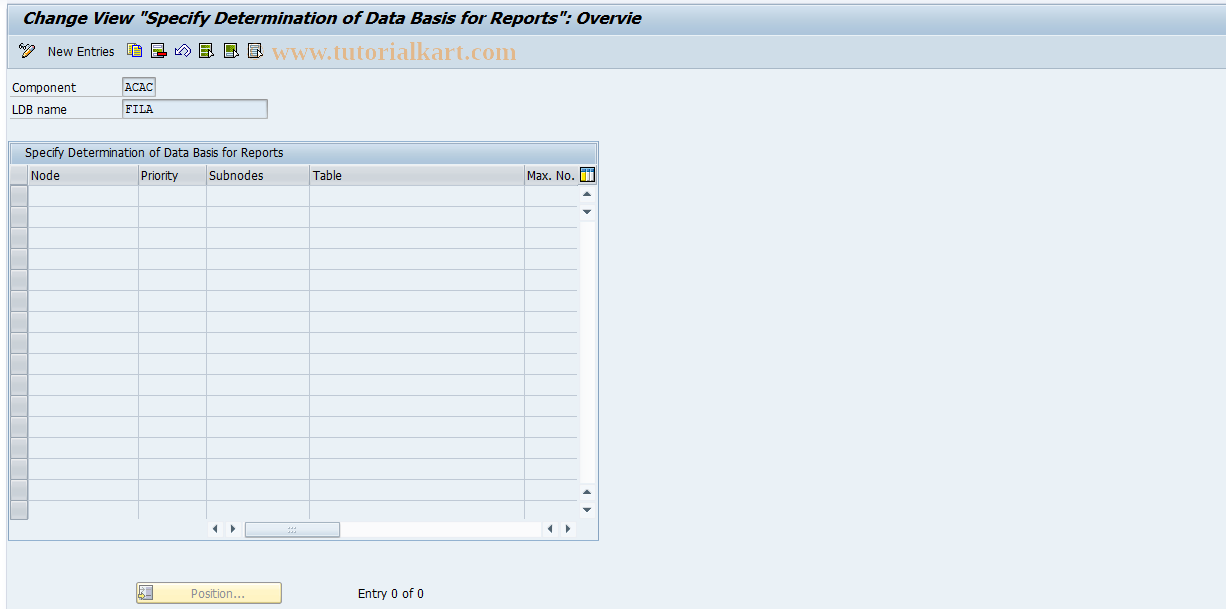Click the Table column header
This screenshot has width=1226, height=609.
(x=417, y=176)
